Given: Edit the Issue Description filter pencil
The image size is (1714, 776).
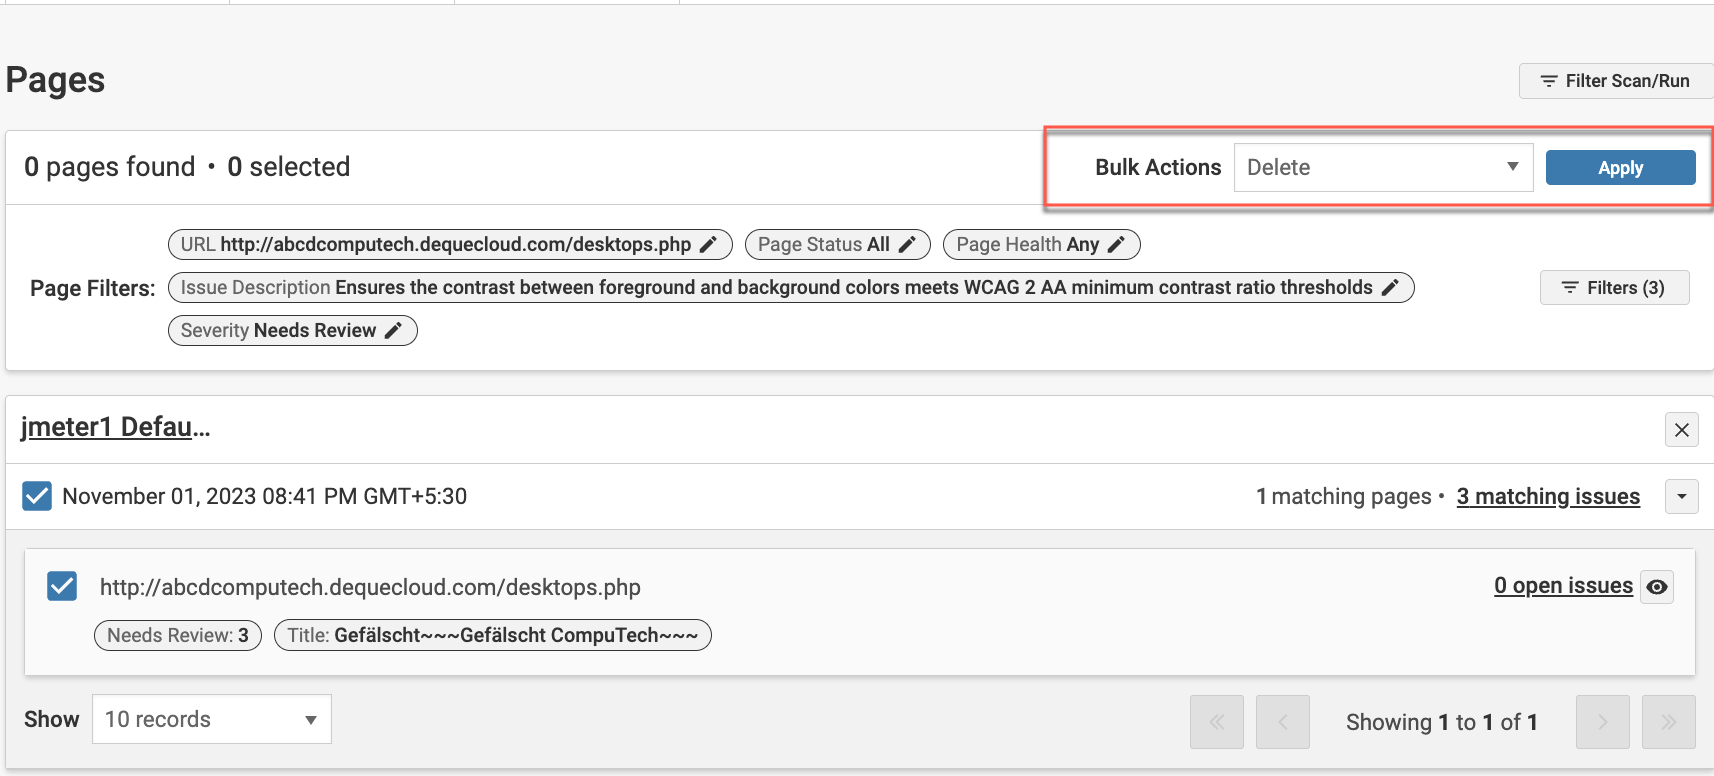Looking at the screenshot, I should click(x=1390, y=288).
